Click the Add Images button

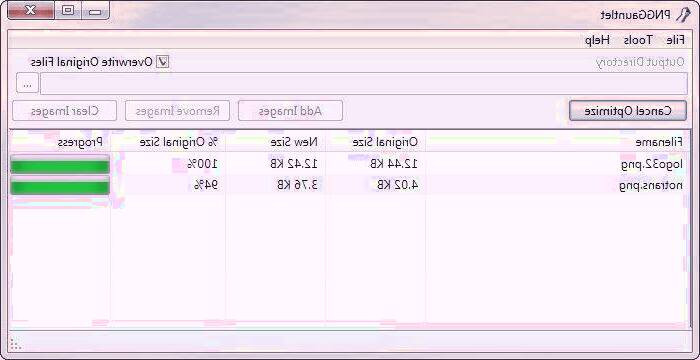click(x=290, y=111)
